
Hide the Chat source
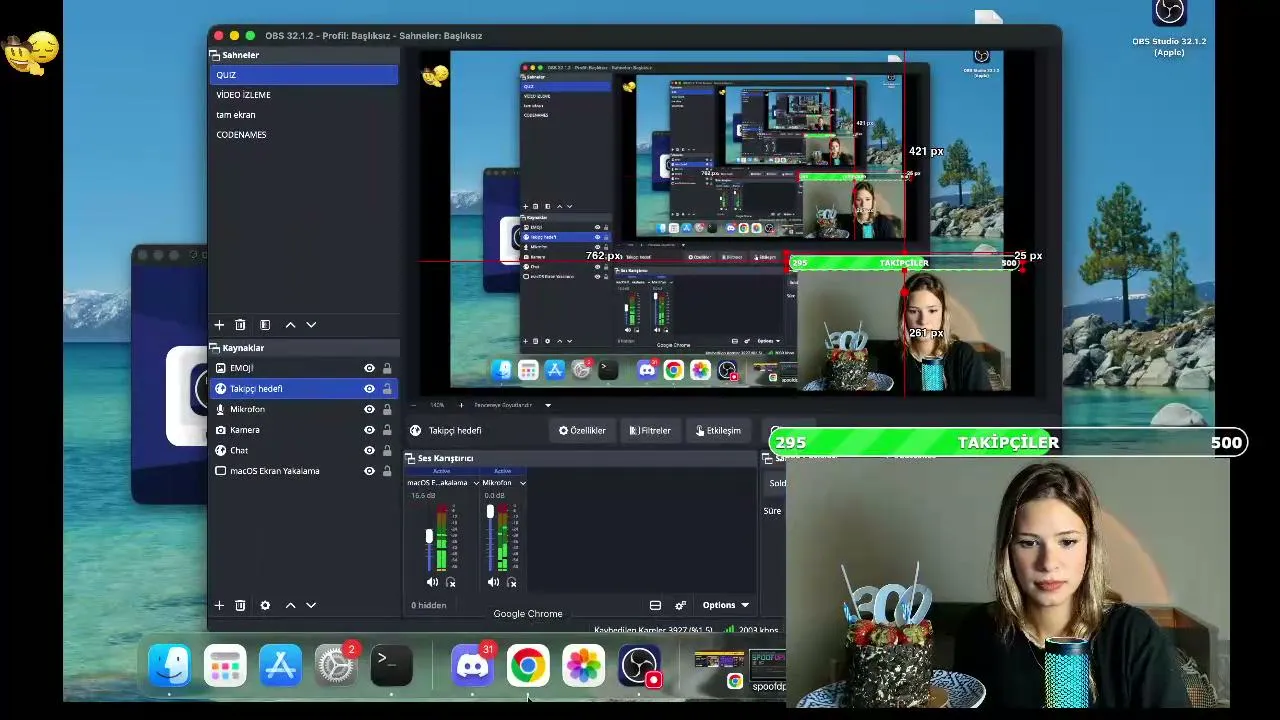tap(369, 450)
